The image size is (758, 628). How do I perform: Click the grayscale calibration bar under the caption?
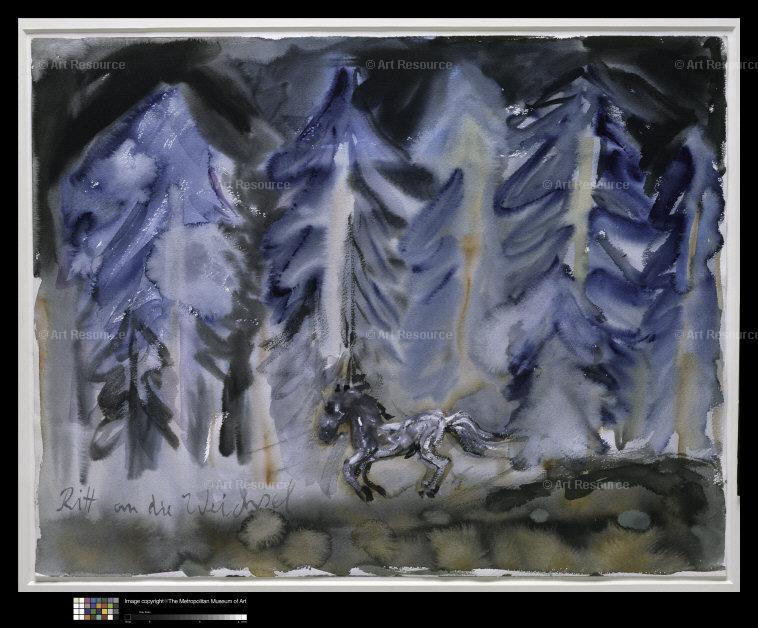(x=186, y=617)
